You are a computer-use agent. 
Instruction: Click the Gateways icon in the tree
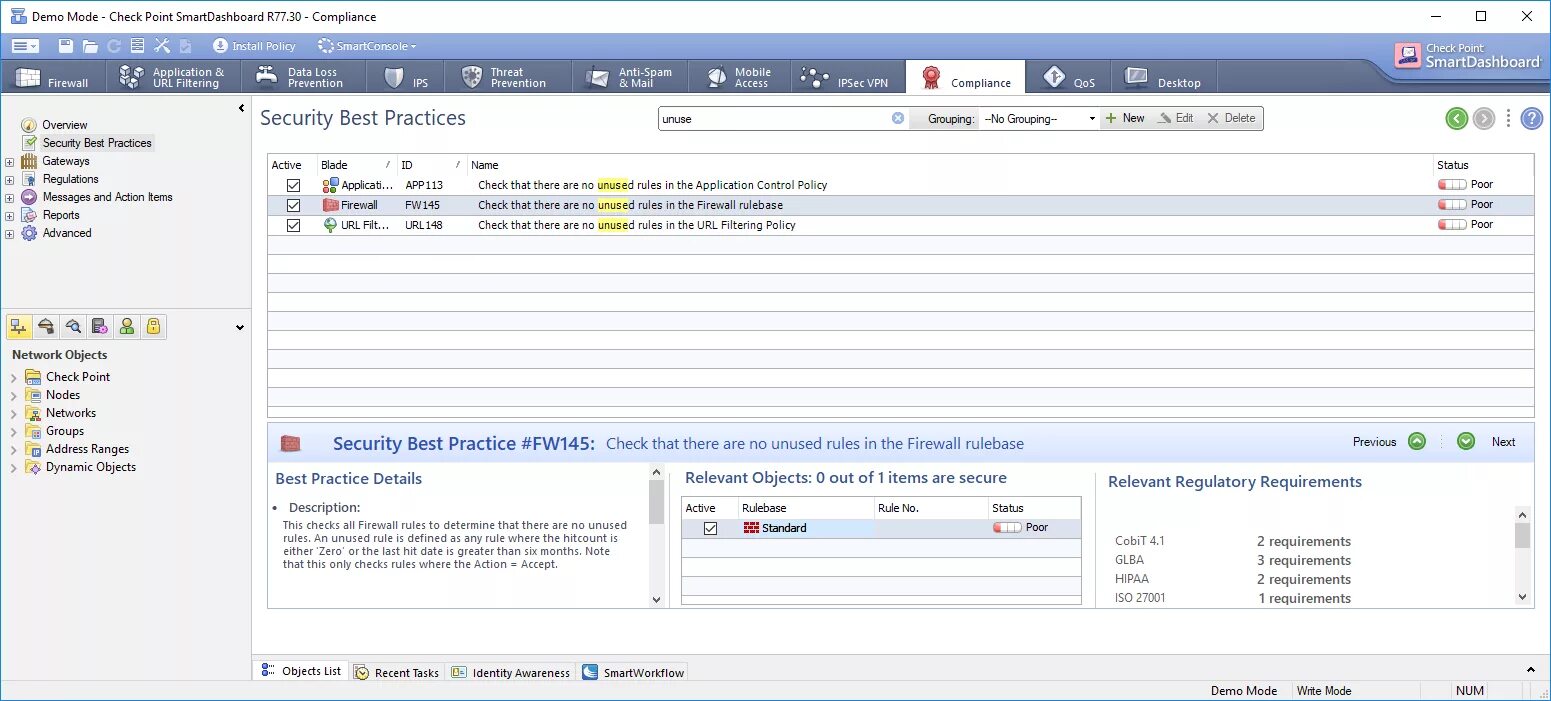[x=29, y=161]
